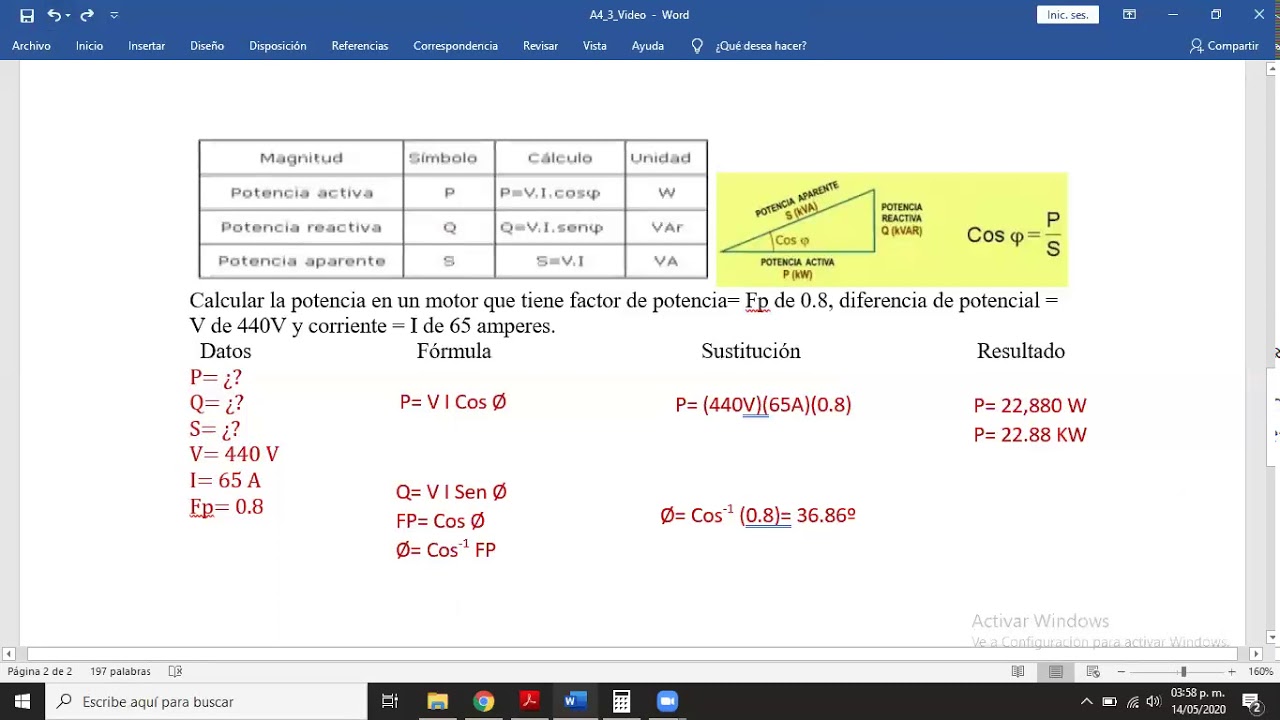The height and width of the screenshot is (720, 1280).
Task: Click the spelling proofing status icon
Action: (x=175, y=672)
